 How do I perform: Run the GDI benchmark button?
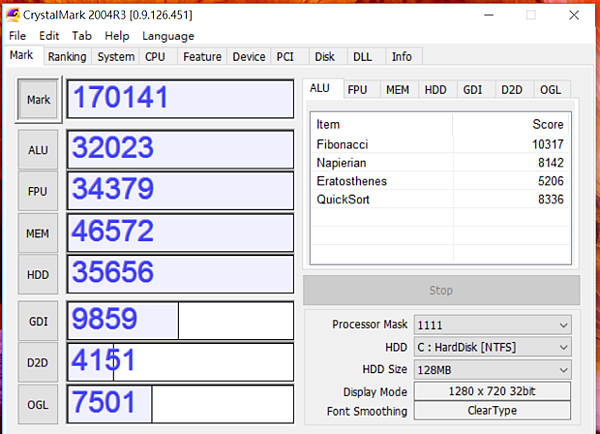point(38,321)
